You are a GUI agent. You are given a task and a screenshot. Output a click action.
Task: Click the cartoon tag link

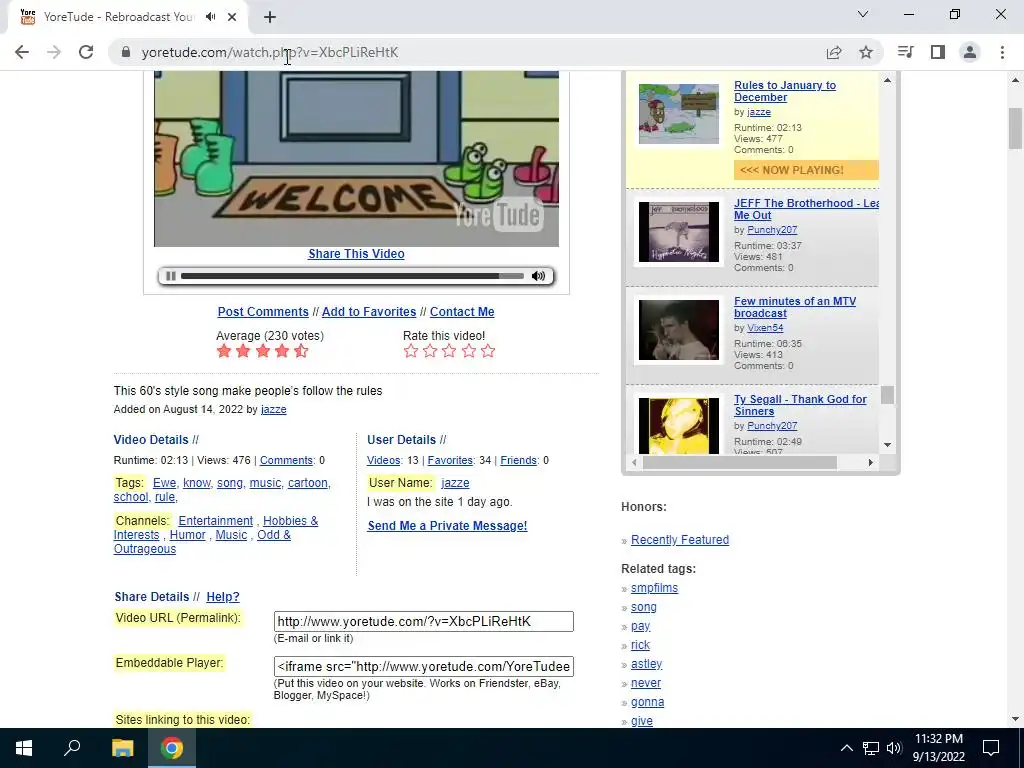(308, 483)
